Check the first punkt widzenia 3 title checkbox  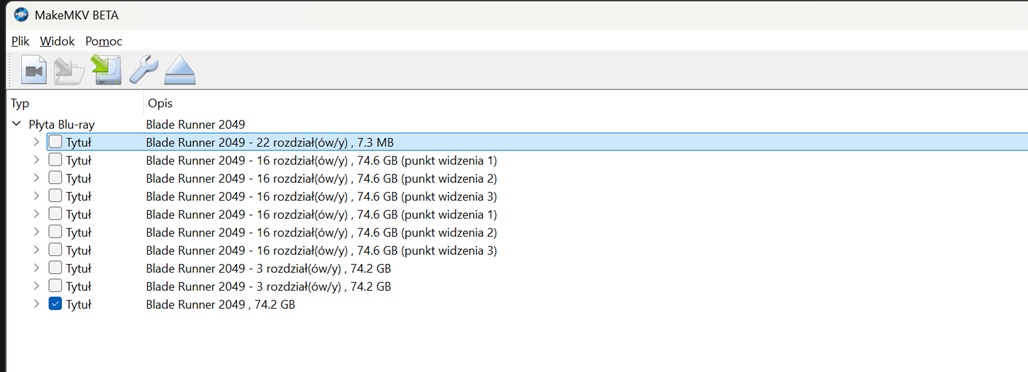coord(56,196)
